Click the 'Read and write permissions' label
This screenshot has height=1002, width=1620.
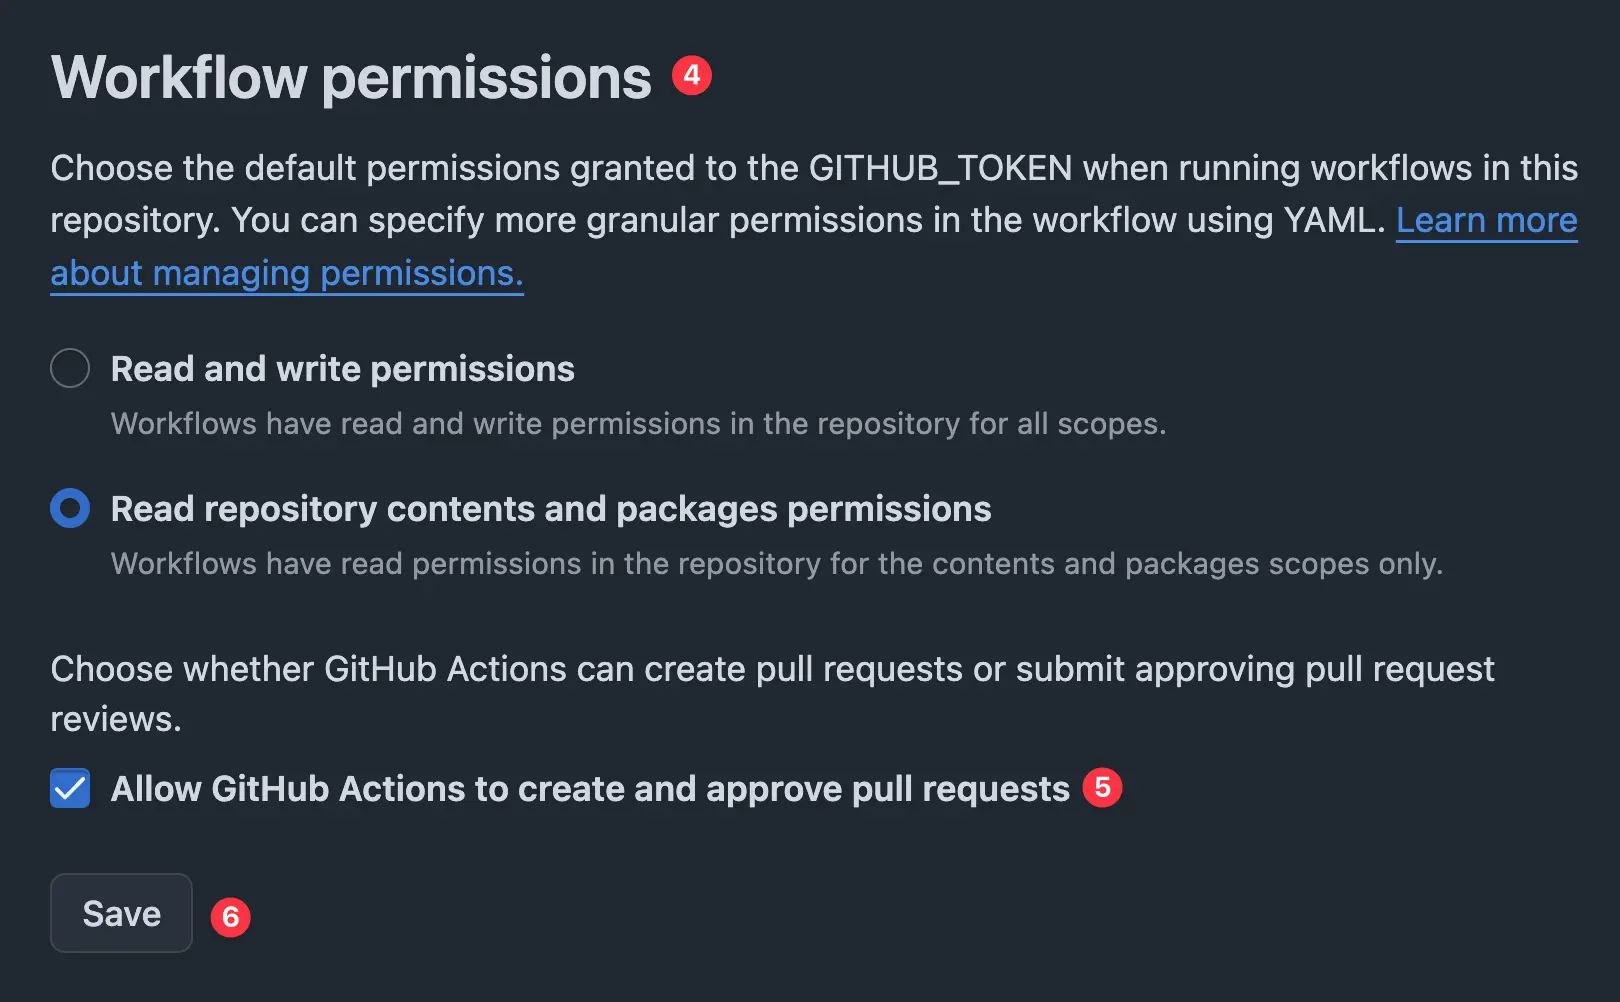coord(342,369)
